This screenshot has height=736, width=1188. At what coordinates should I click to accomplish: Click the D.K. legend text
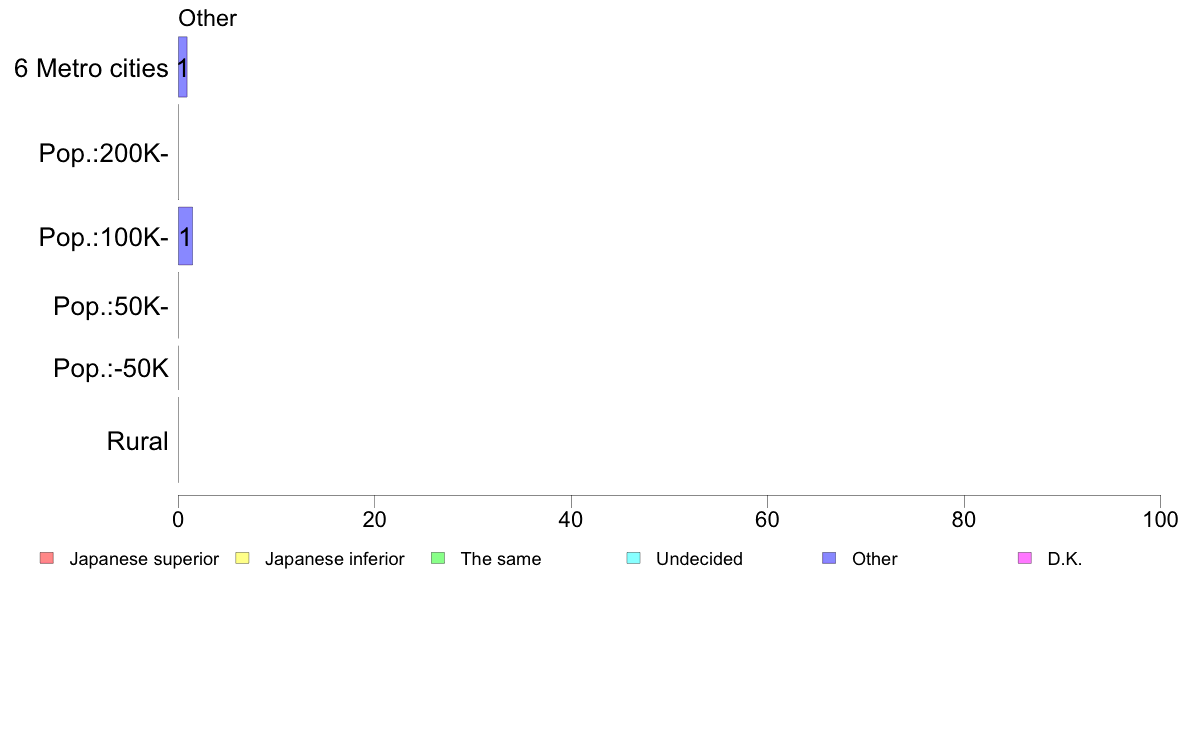point(1065,559)
